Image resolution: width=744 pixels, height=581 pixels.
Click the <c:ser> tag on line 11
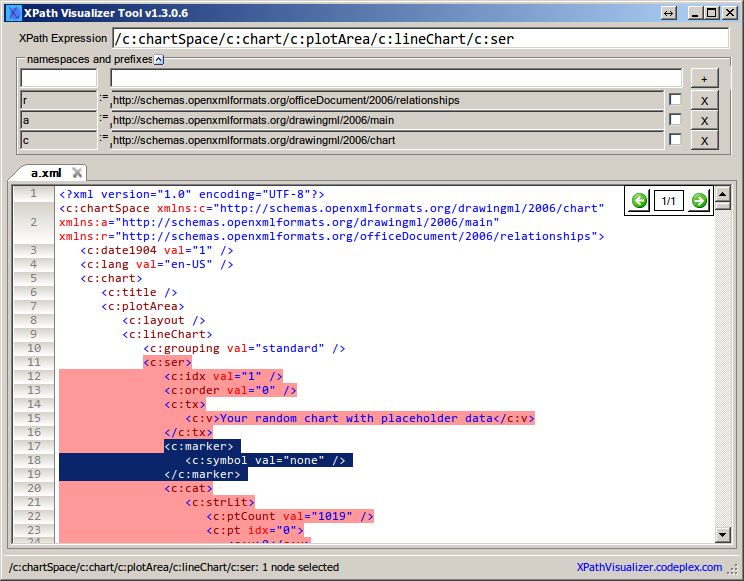pos(167,362)
